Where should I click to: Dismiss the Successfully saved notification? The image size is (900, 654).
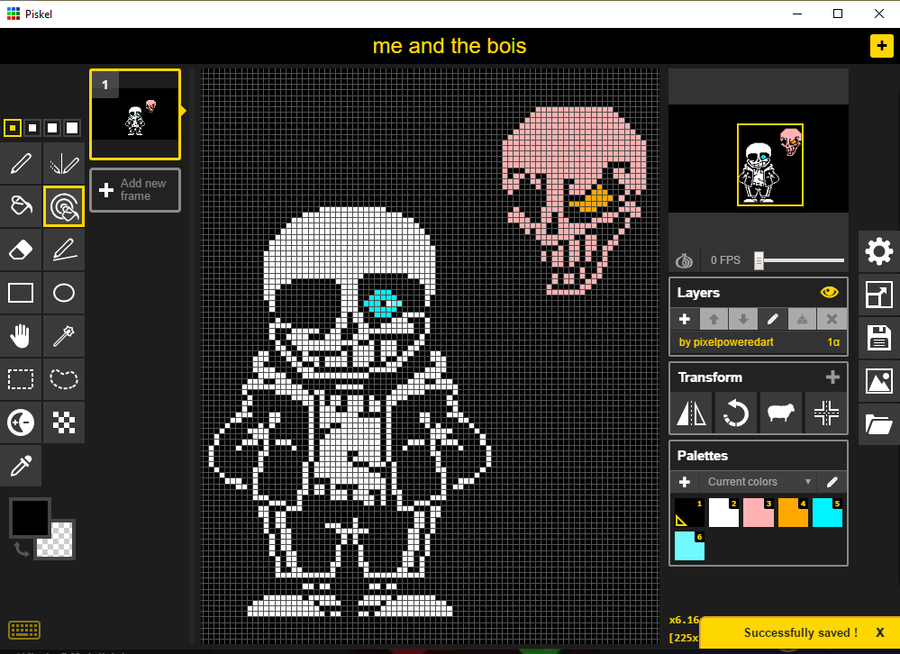(880, 633)
